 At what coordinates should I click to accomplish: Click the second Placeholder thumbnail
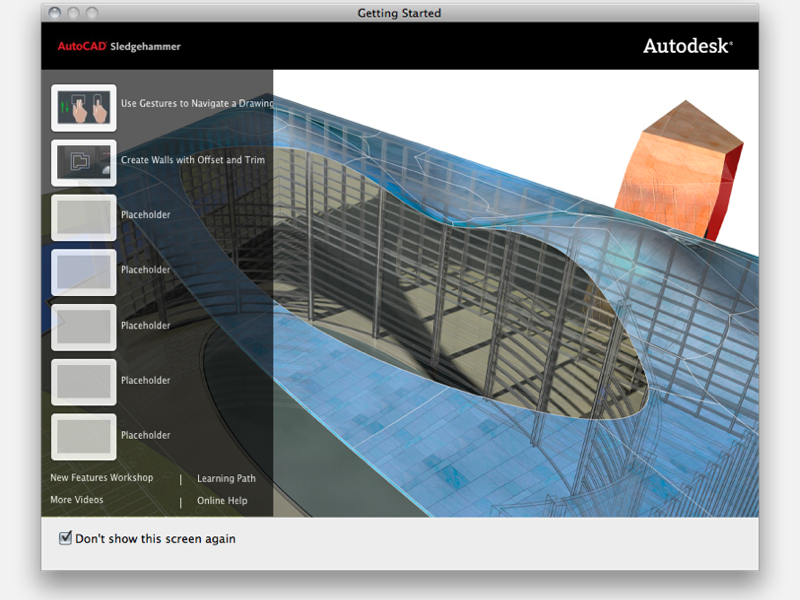84,272
